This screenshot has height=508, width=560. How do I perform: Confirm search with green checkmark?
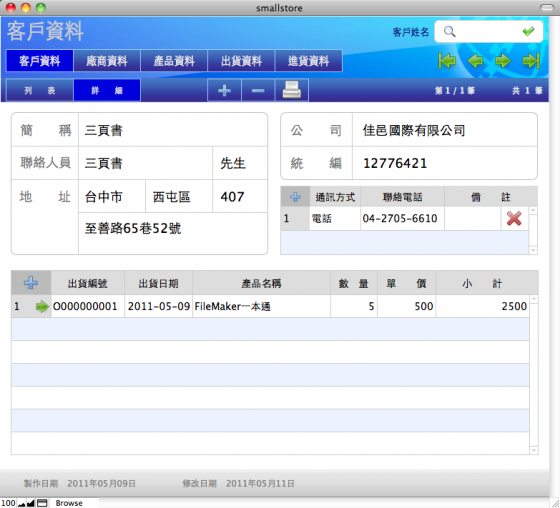tap(528, 31)
